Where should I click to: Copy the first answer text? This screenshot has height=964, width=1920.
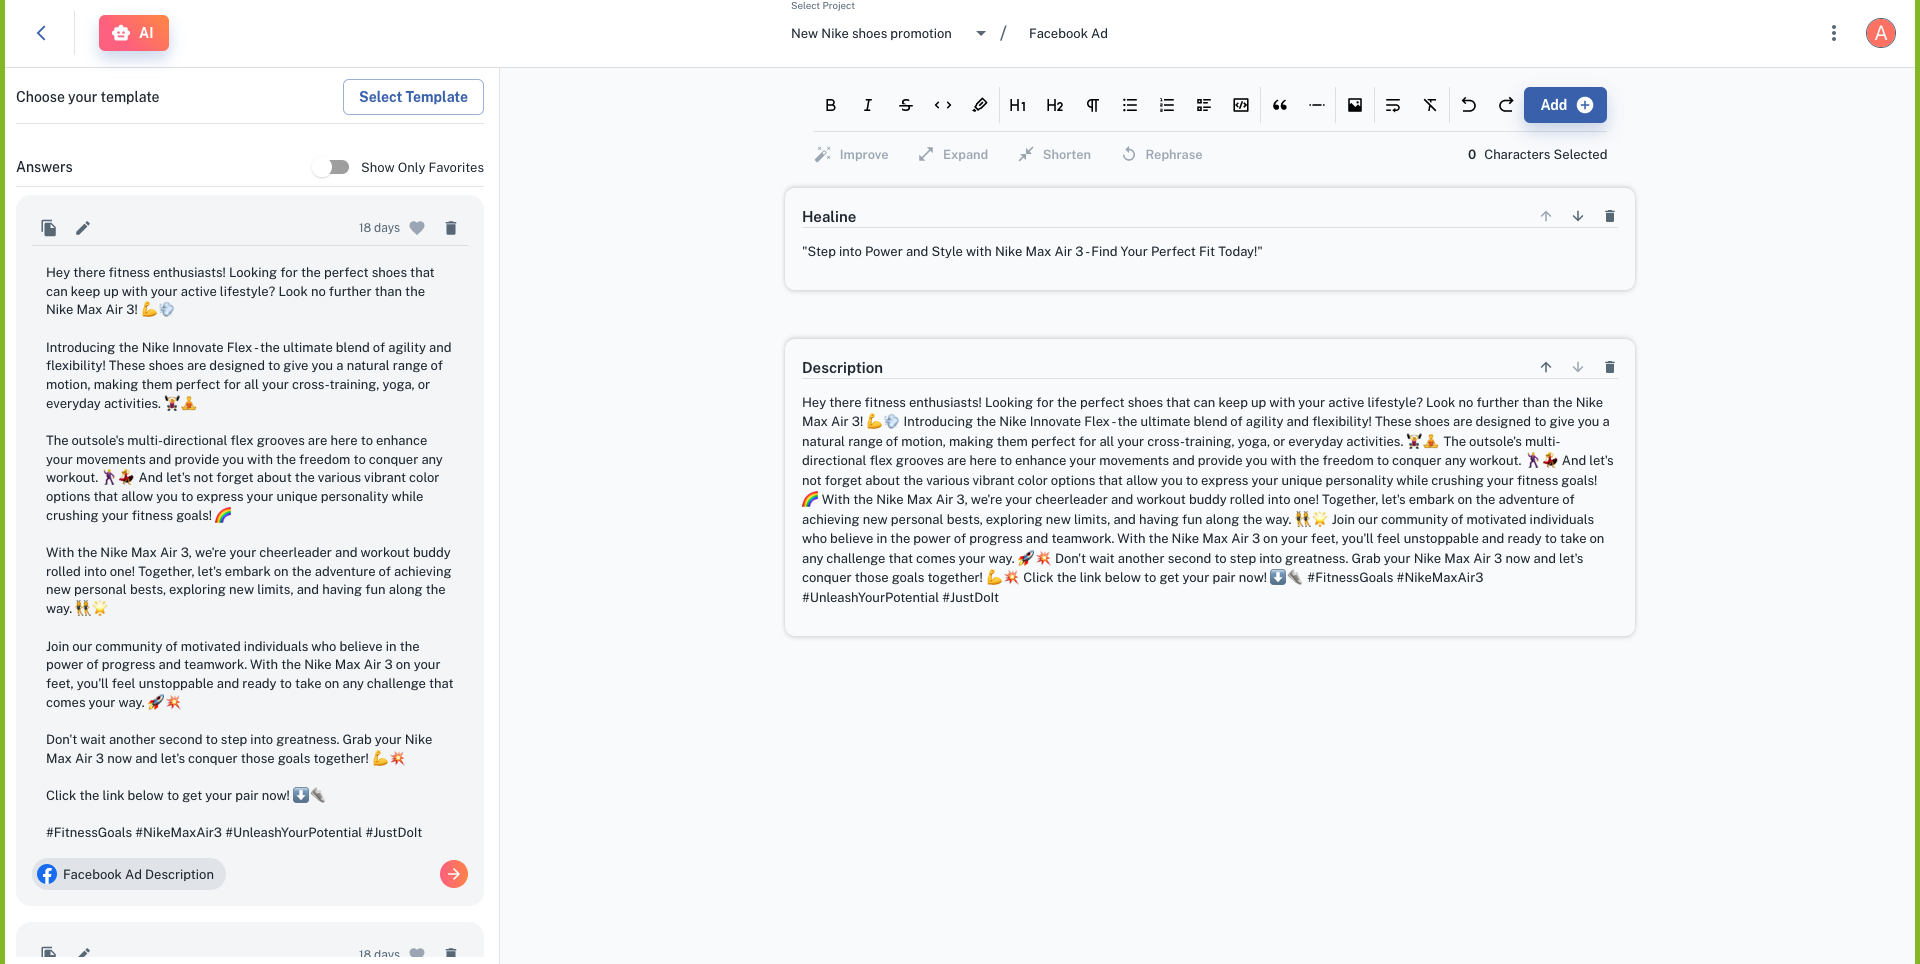[49, 228]
